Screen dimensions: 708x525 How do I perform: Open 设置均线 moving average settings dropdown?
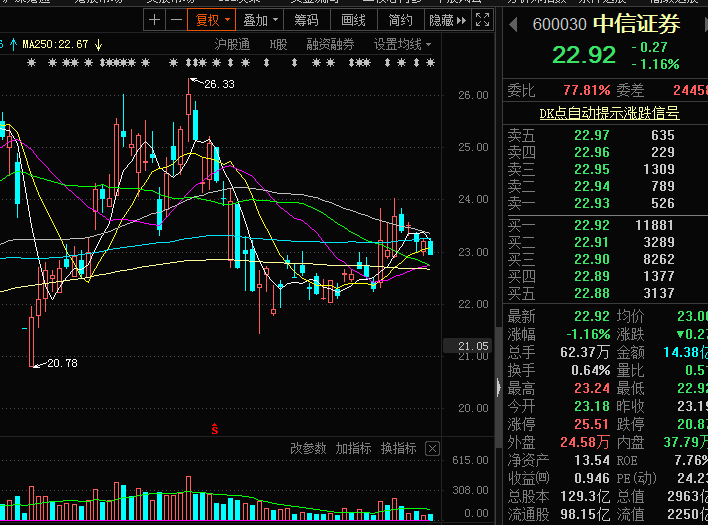402,44
